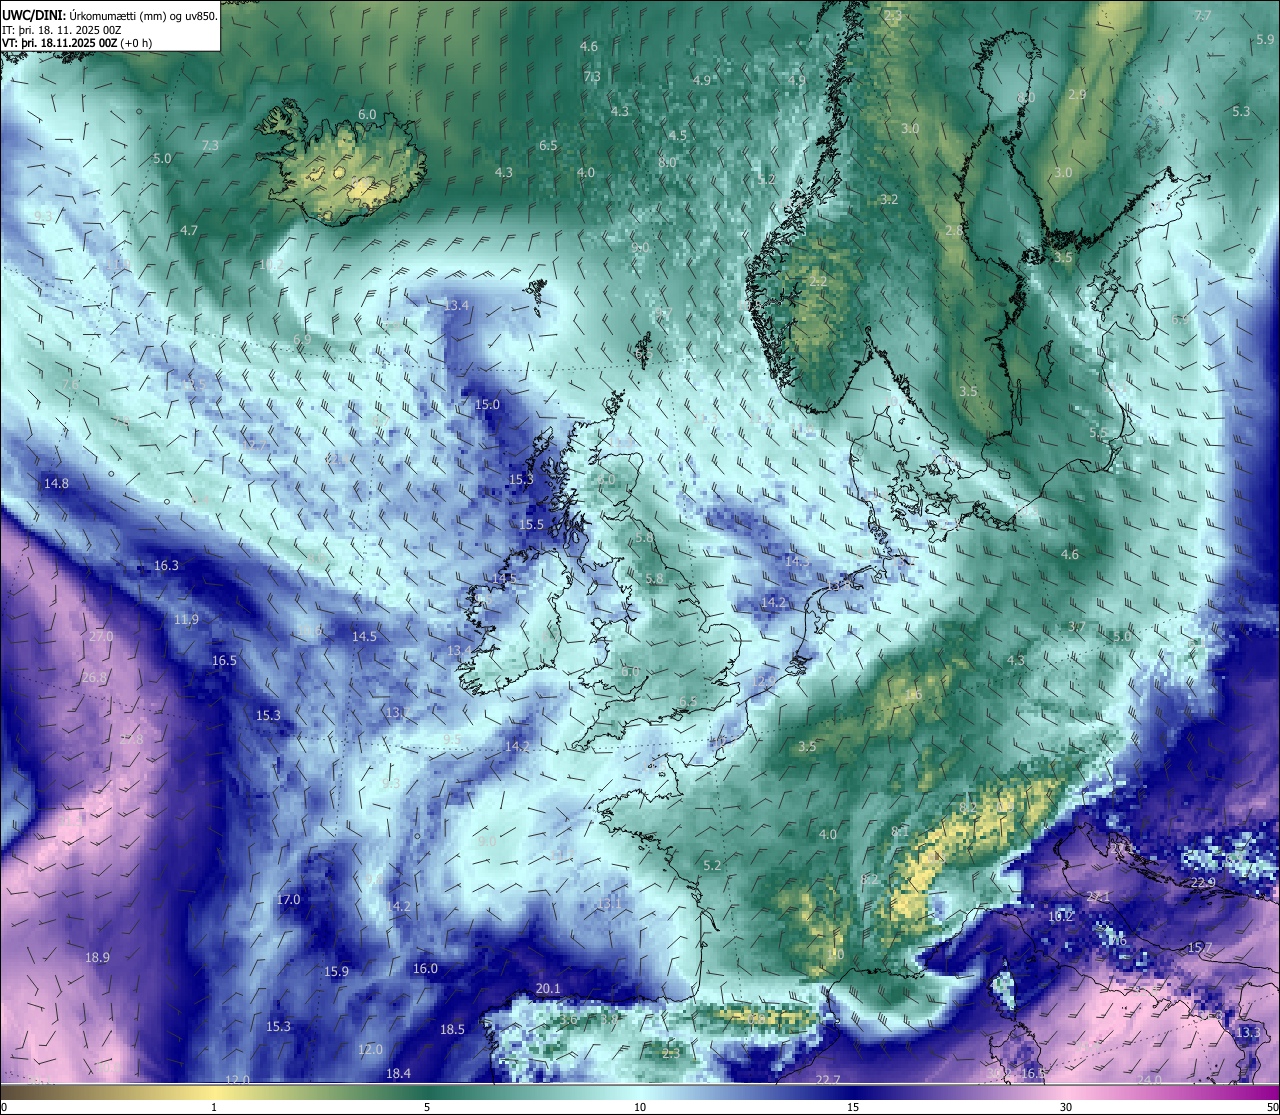This screenshot has width=1280, height=1115.
Task: Click the 5.9 value in the top right
Action: [1265, 39]
